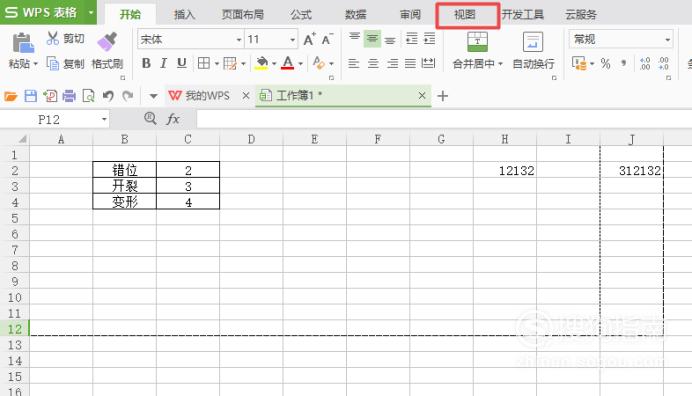Viewport: 692px width, 396px height.
Task: Expand the Paste options arrow
Action: click(35, 64)
